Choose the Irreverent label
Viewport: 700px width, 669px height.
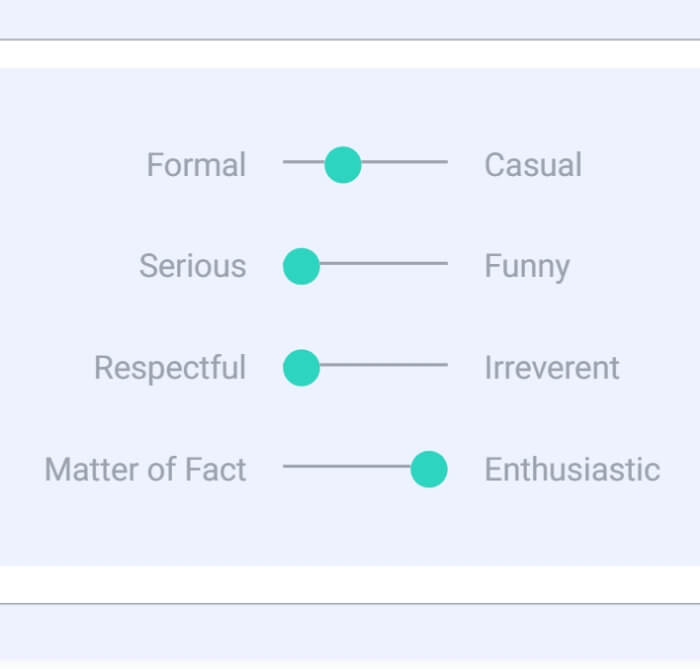click(552, 368)
